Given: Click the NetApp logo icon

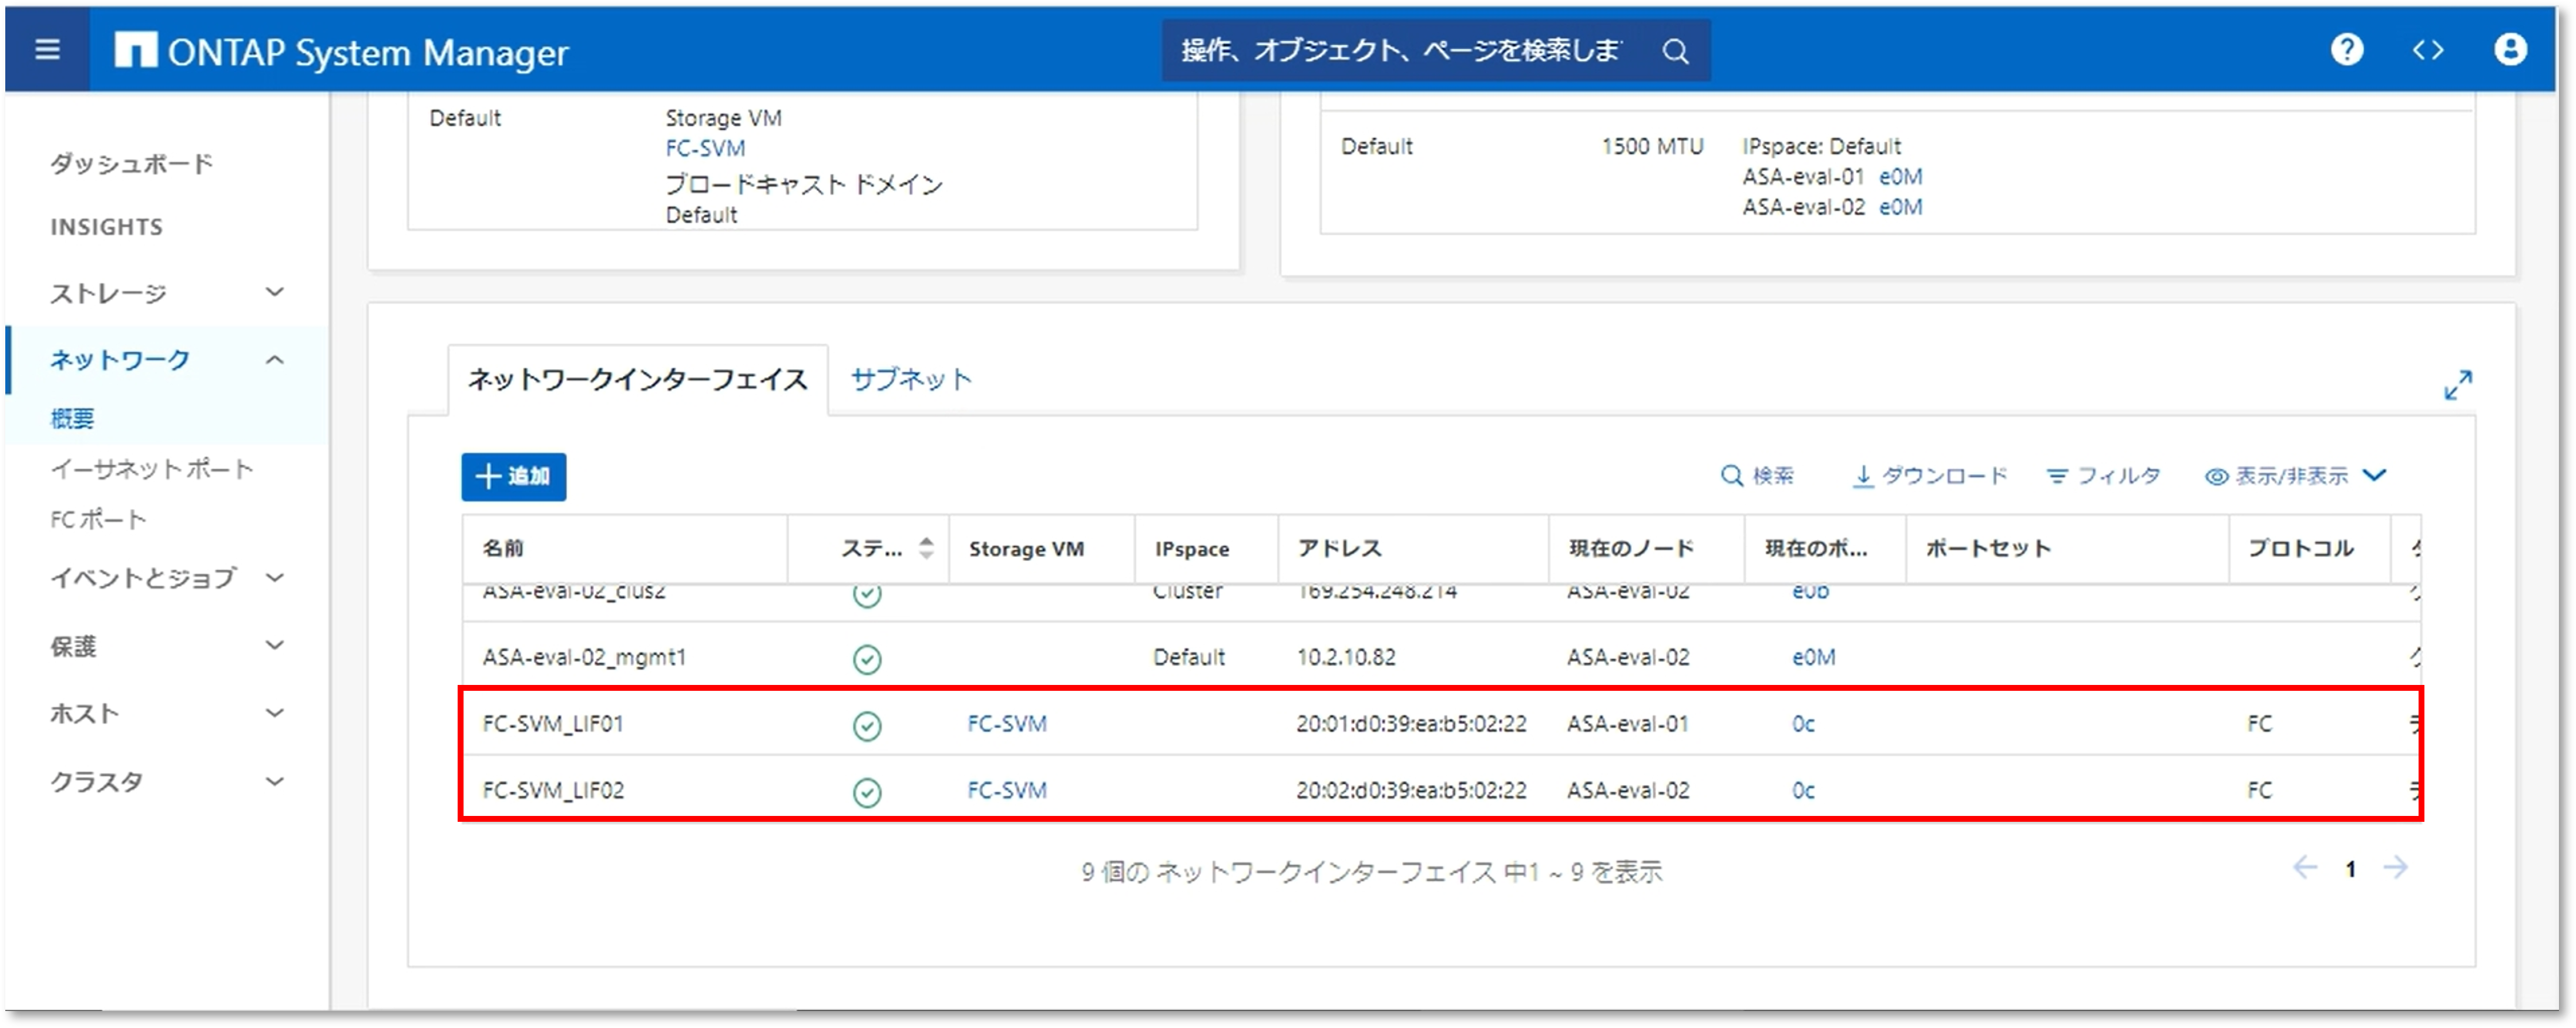Looking at the screenshot, I should (136, 50).
